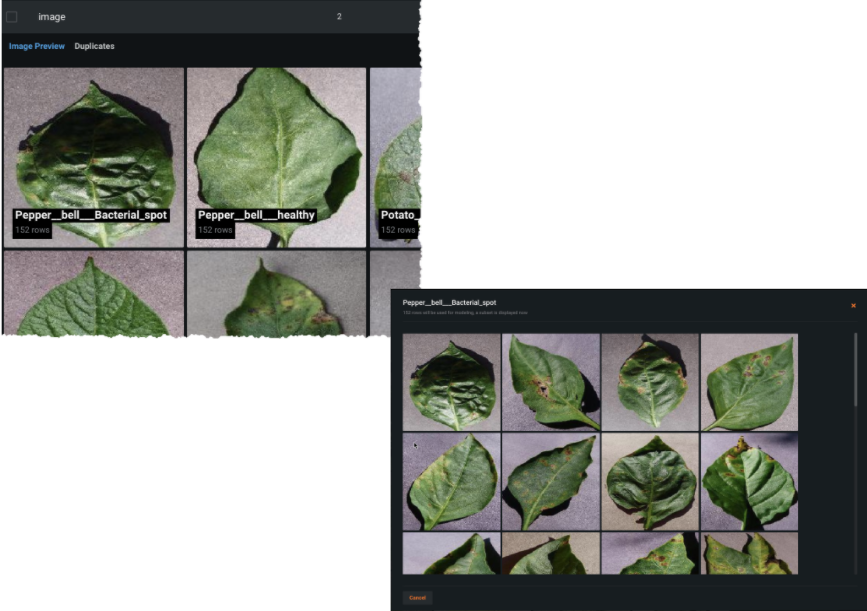Switch to the Image Preview tab
This screenshot has height=611, width=867.
pyautogui.click(x=37, y=46)
